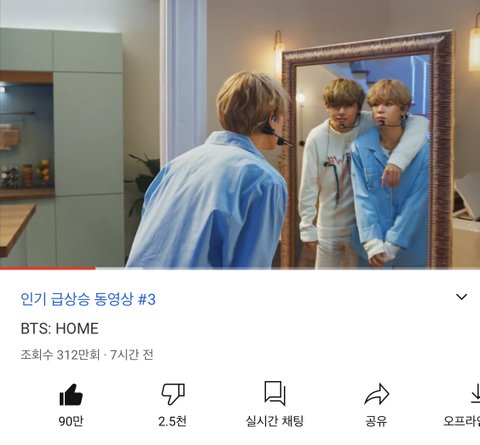480x445 pixels.
Task: Select the 실시간 채팅 label
Action: pos(275,421)
